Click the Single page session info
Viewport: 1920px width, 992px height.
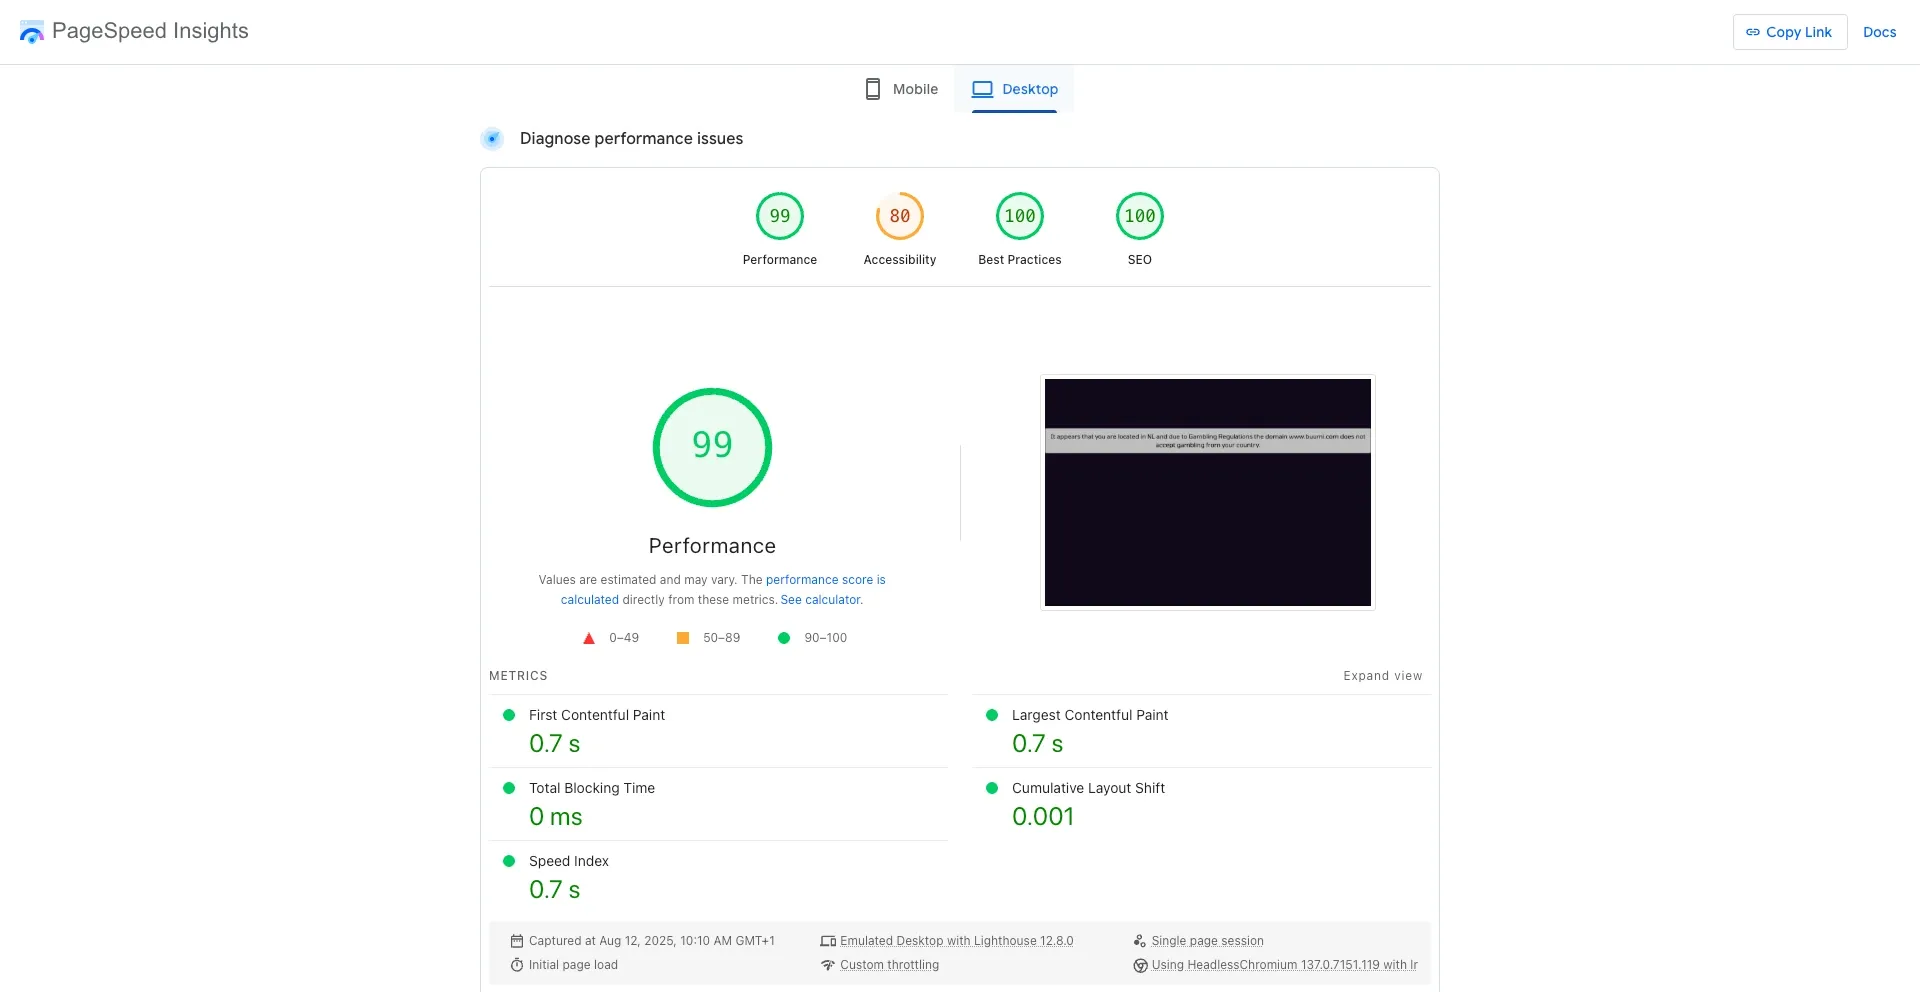point(1207,941)
